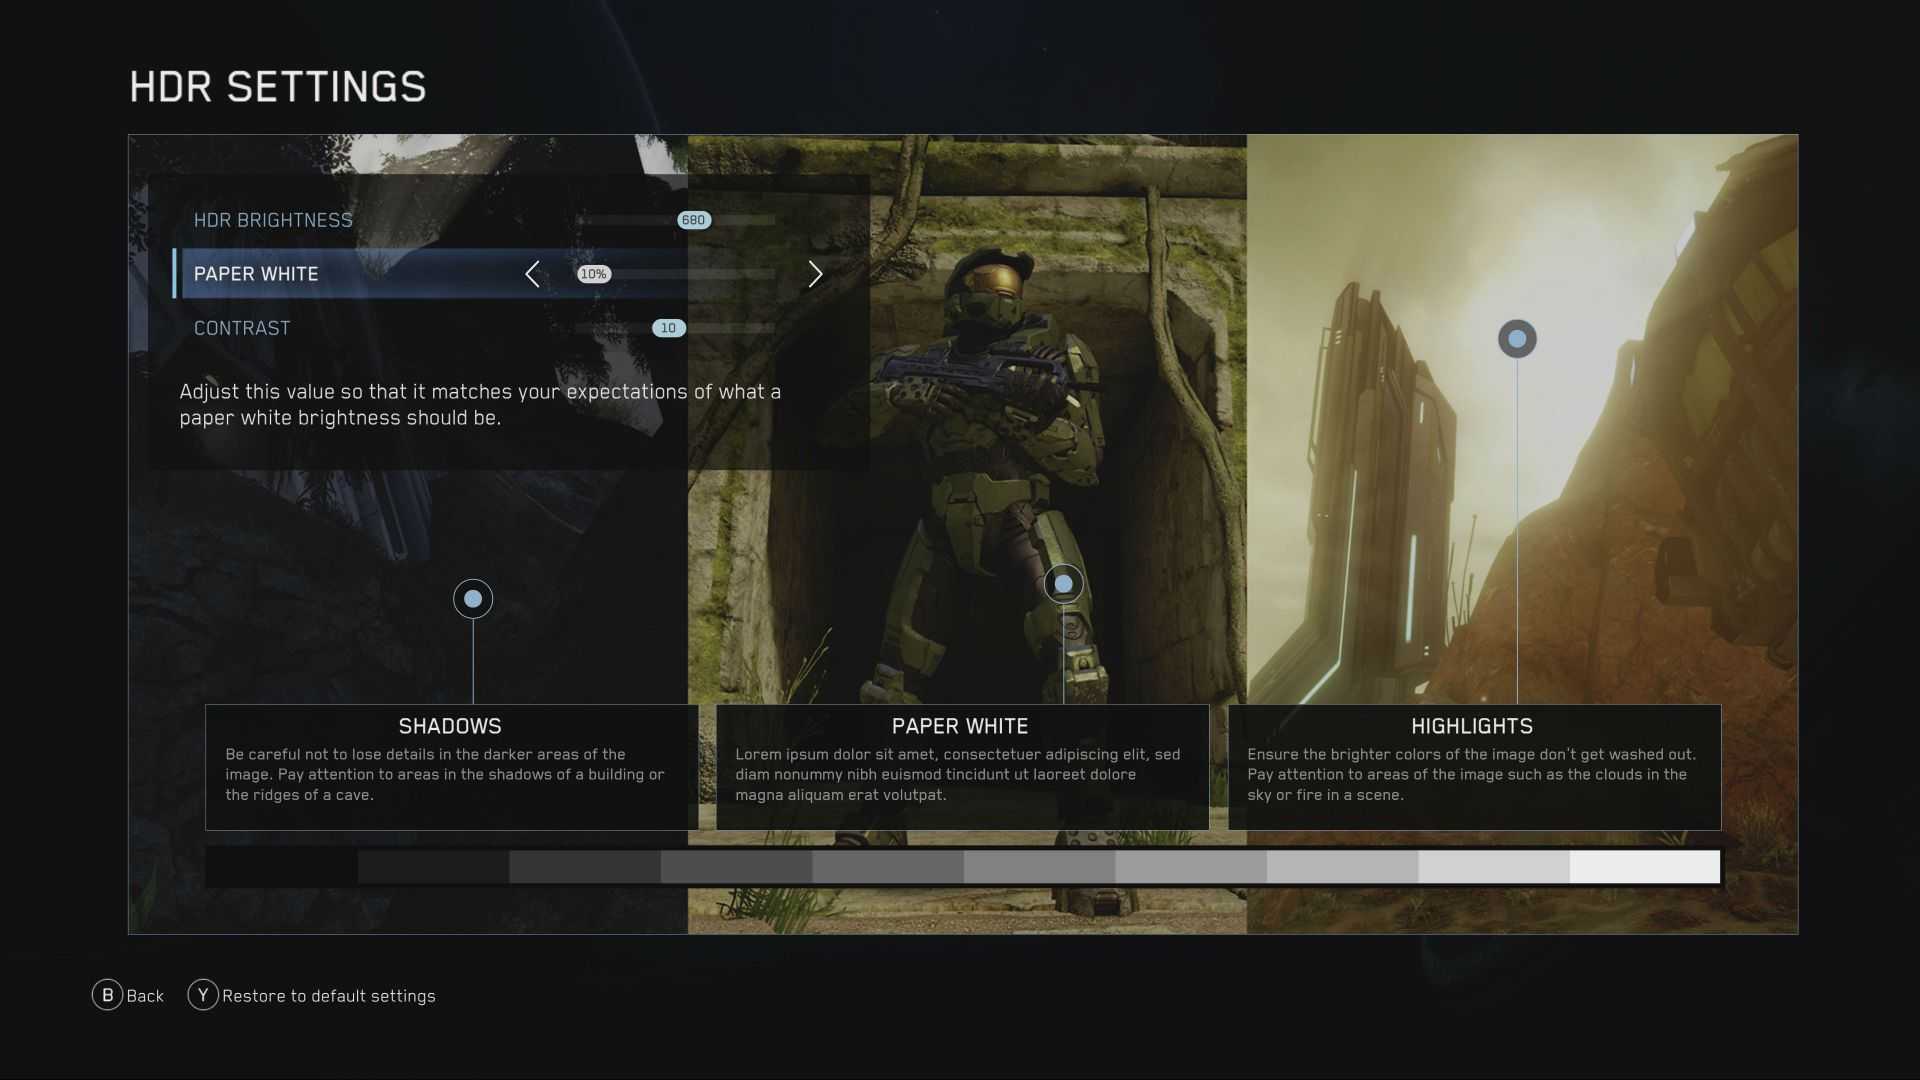The height and width of the screenshot is (1080, 1920).
Task: Click the 'Adjust this value' description text
Action: (480, 405)
